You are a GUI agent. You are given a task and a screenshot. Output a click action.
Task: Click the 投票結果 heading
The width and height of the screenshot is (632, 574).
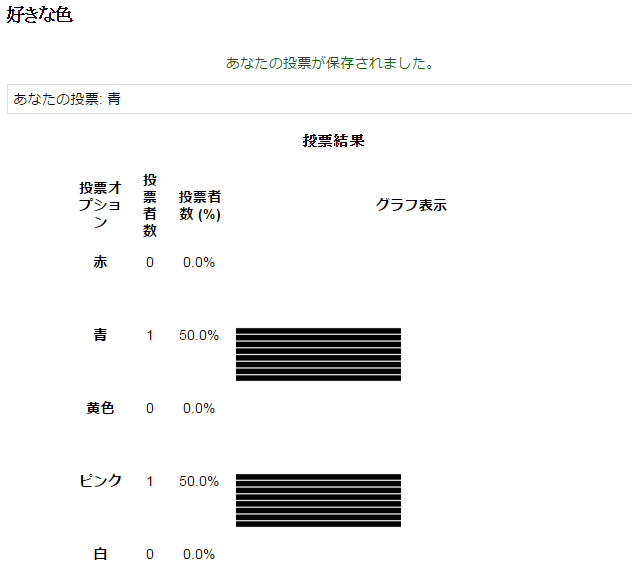click(333, 140)
